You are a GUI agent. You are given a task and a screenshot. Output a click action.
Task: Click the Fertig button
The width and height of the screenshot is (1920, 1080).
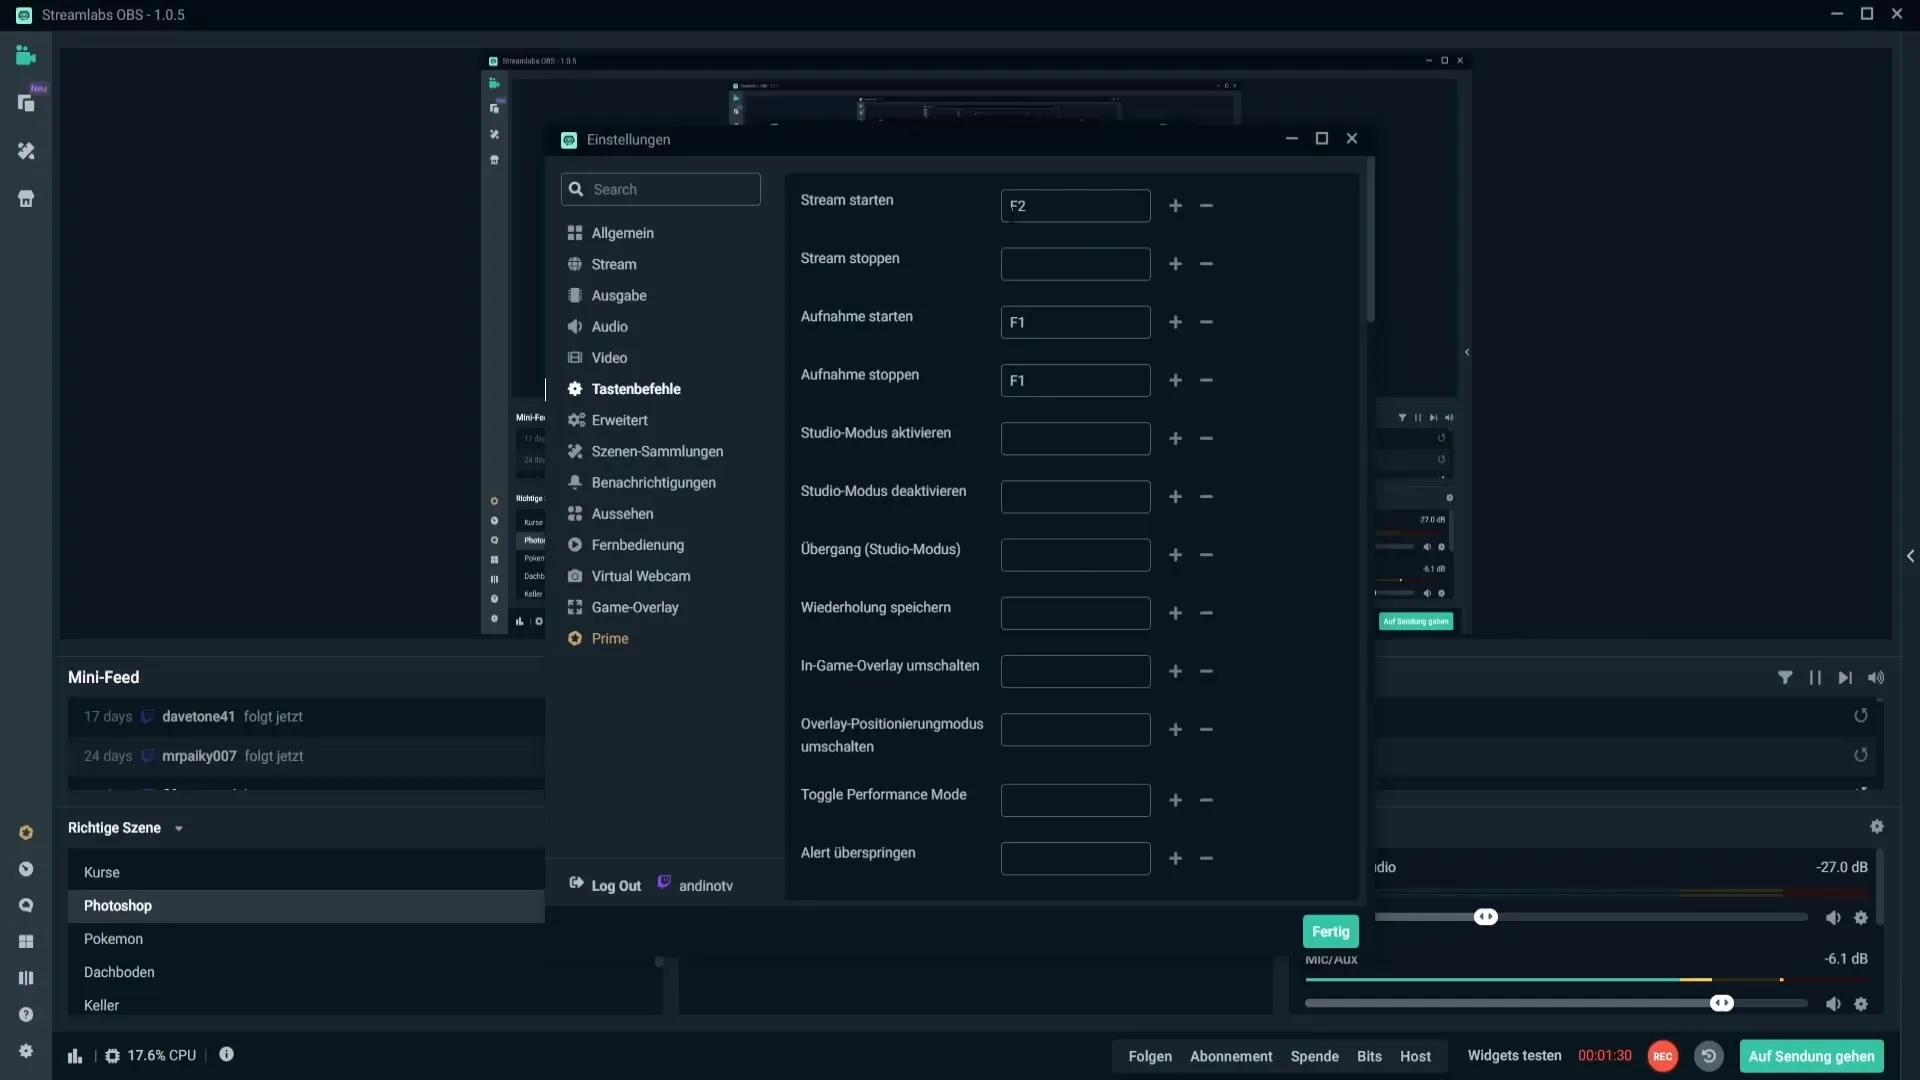click(1330, 932)
